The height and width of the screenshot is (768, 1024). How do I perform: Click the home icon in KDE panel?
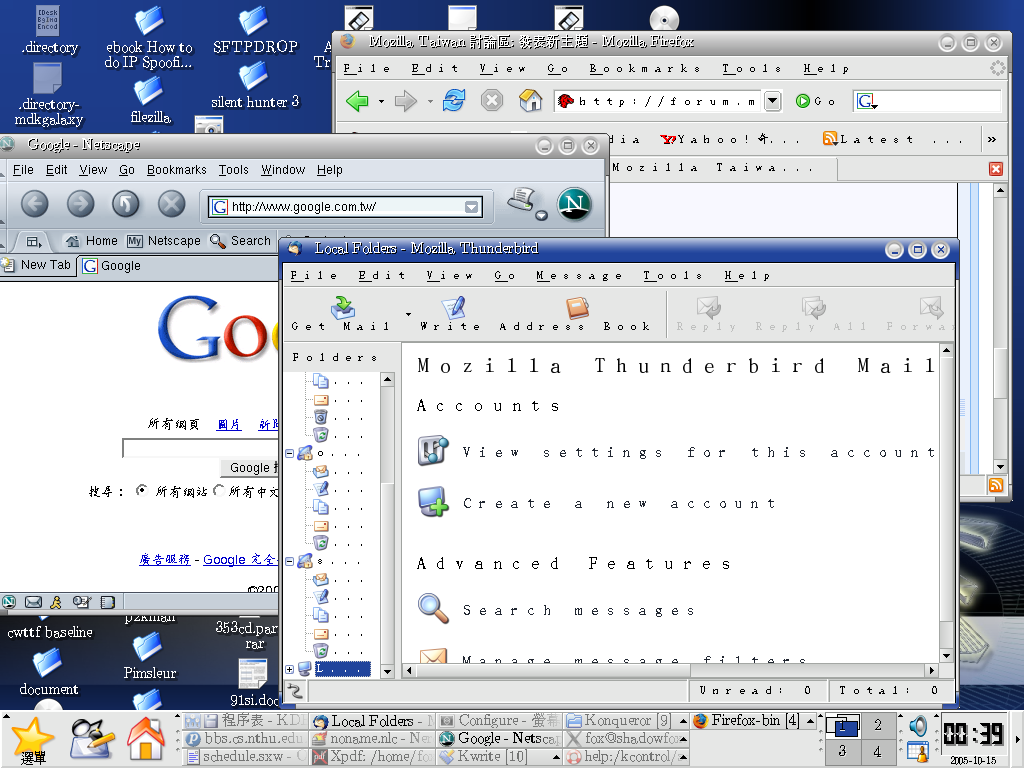point(146,739)
